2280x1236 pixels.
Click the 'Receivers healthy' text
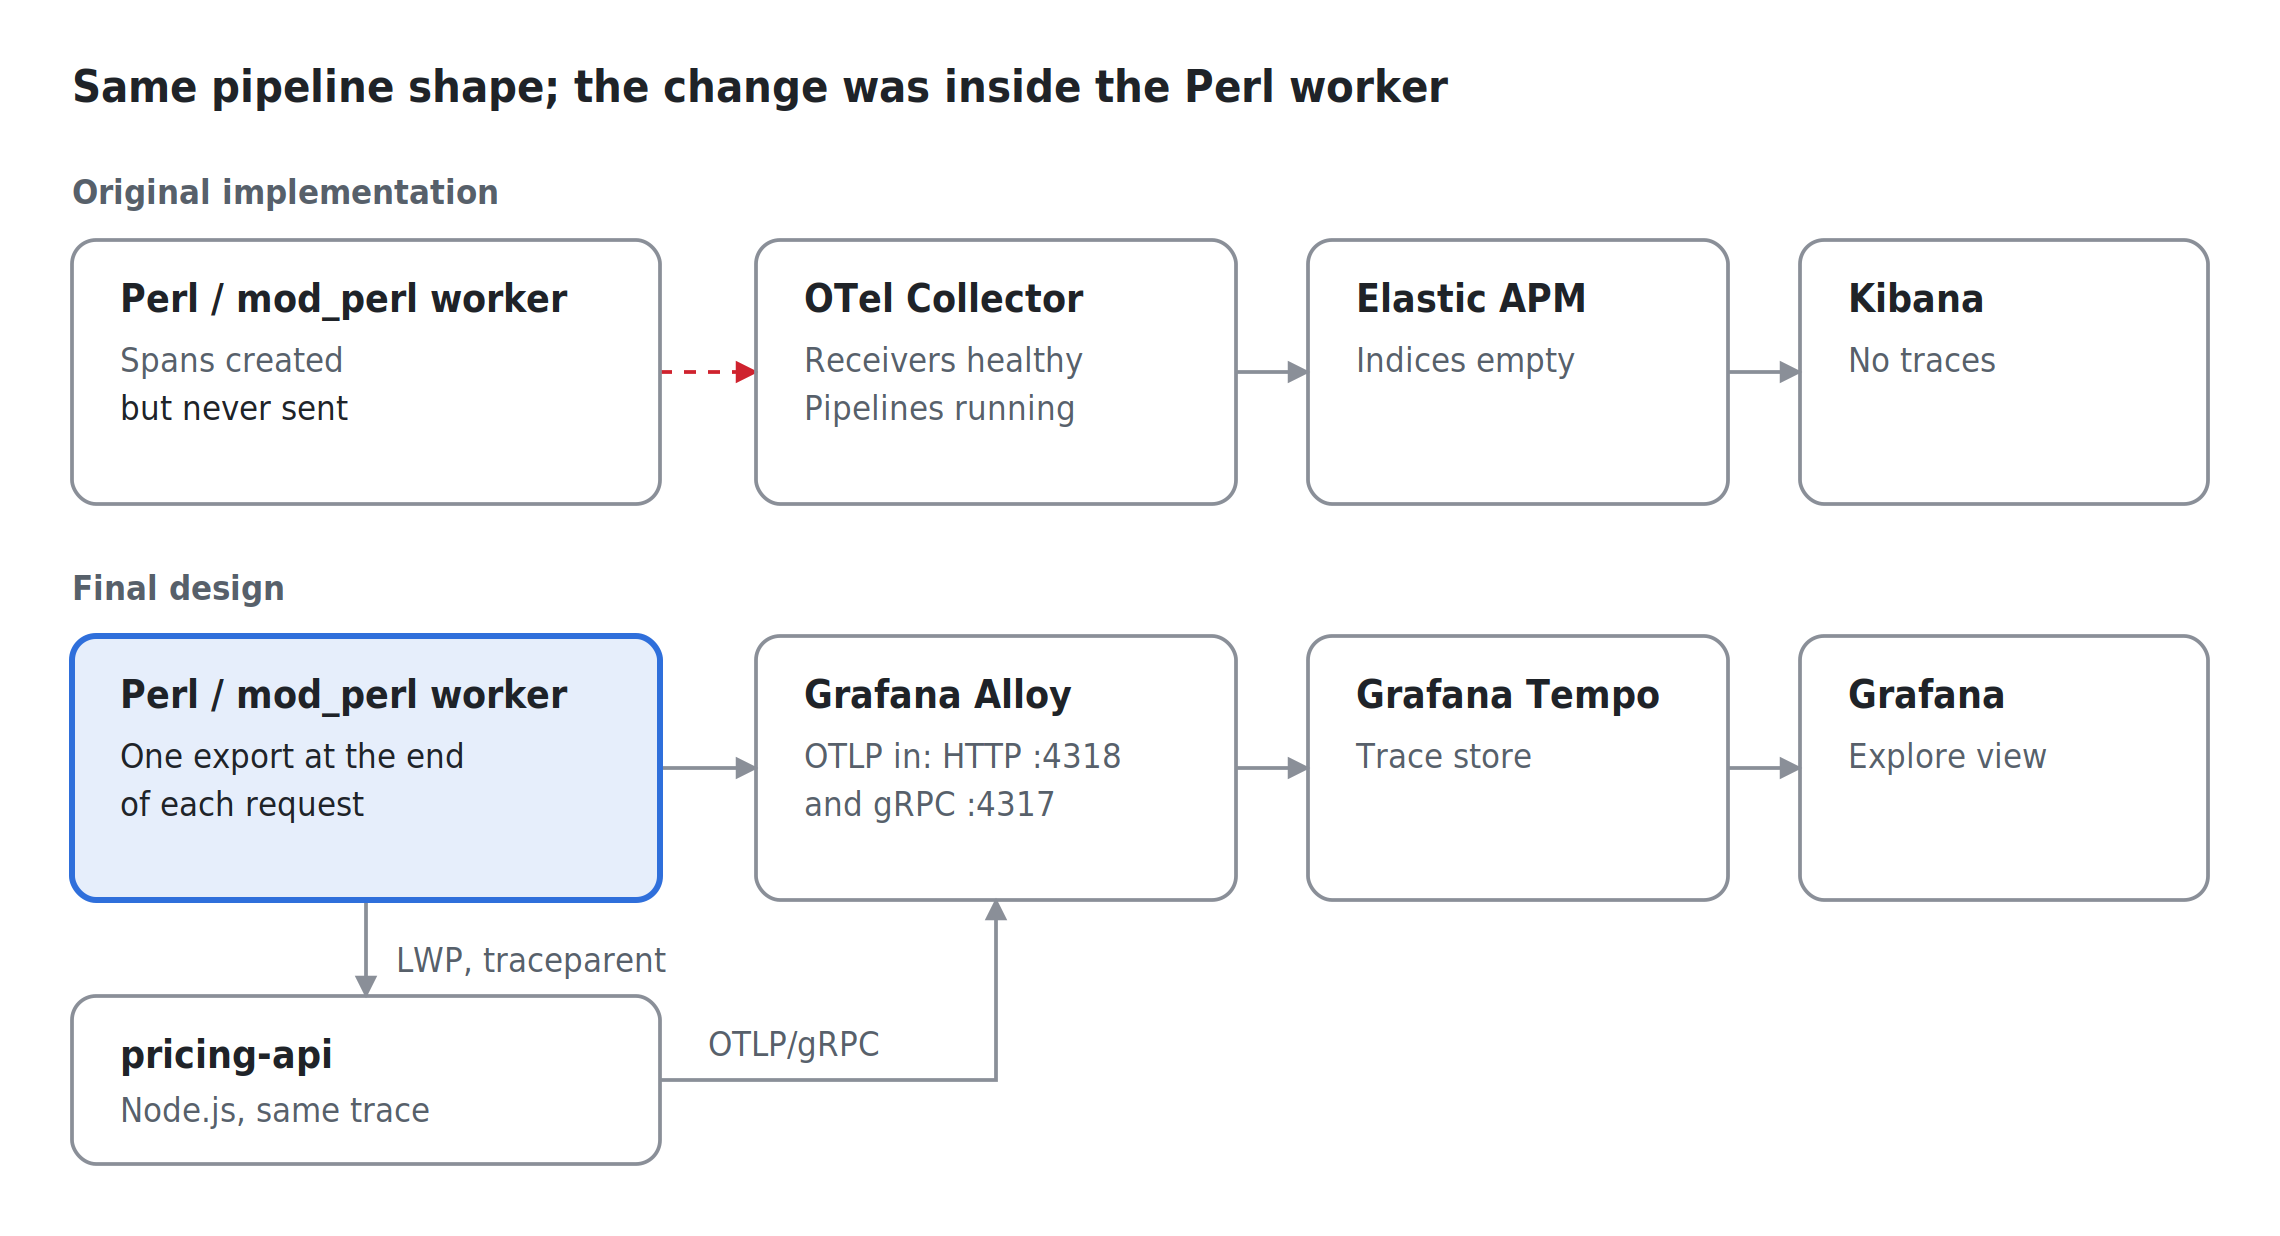pos(943,360)
